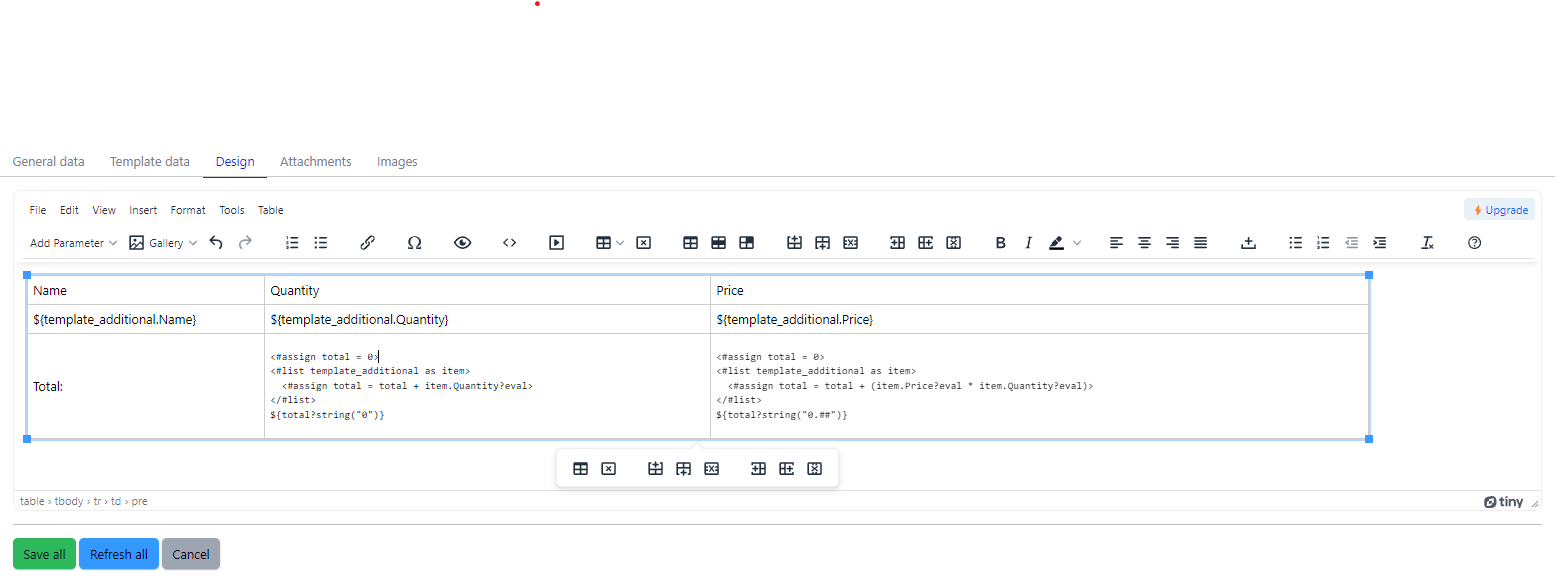Insert row before in main toolbar
The width and height of the screenshot is (1560, 579).
click(794, 242)
